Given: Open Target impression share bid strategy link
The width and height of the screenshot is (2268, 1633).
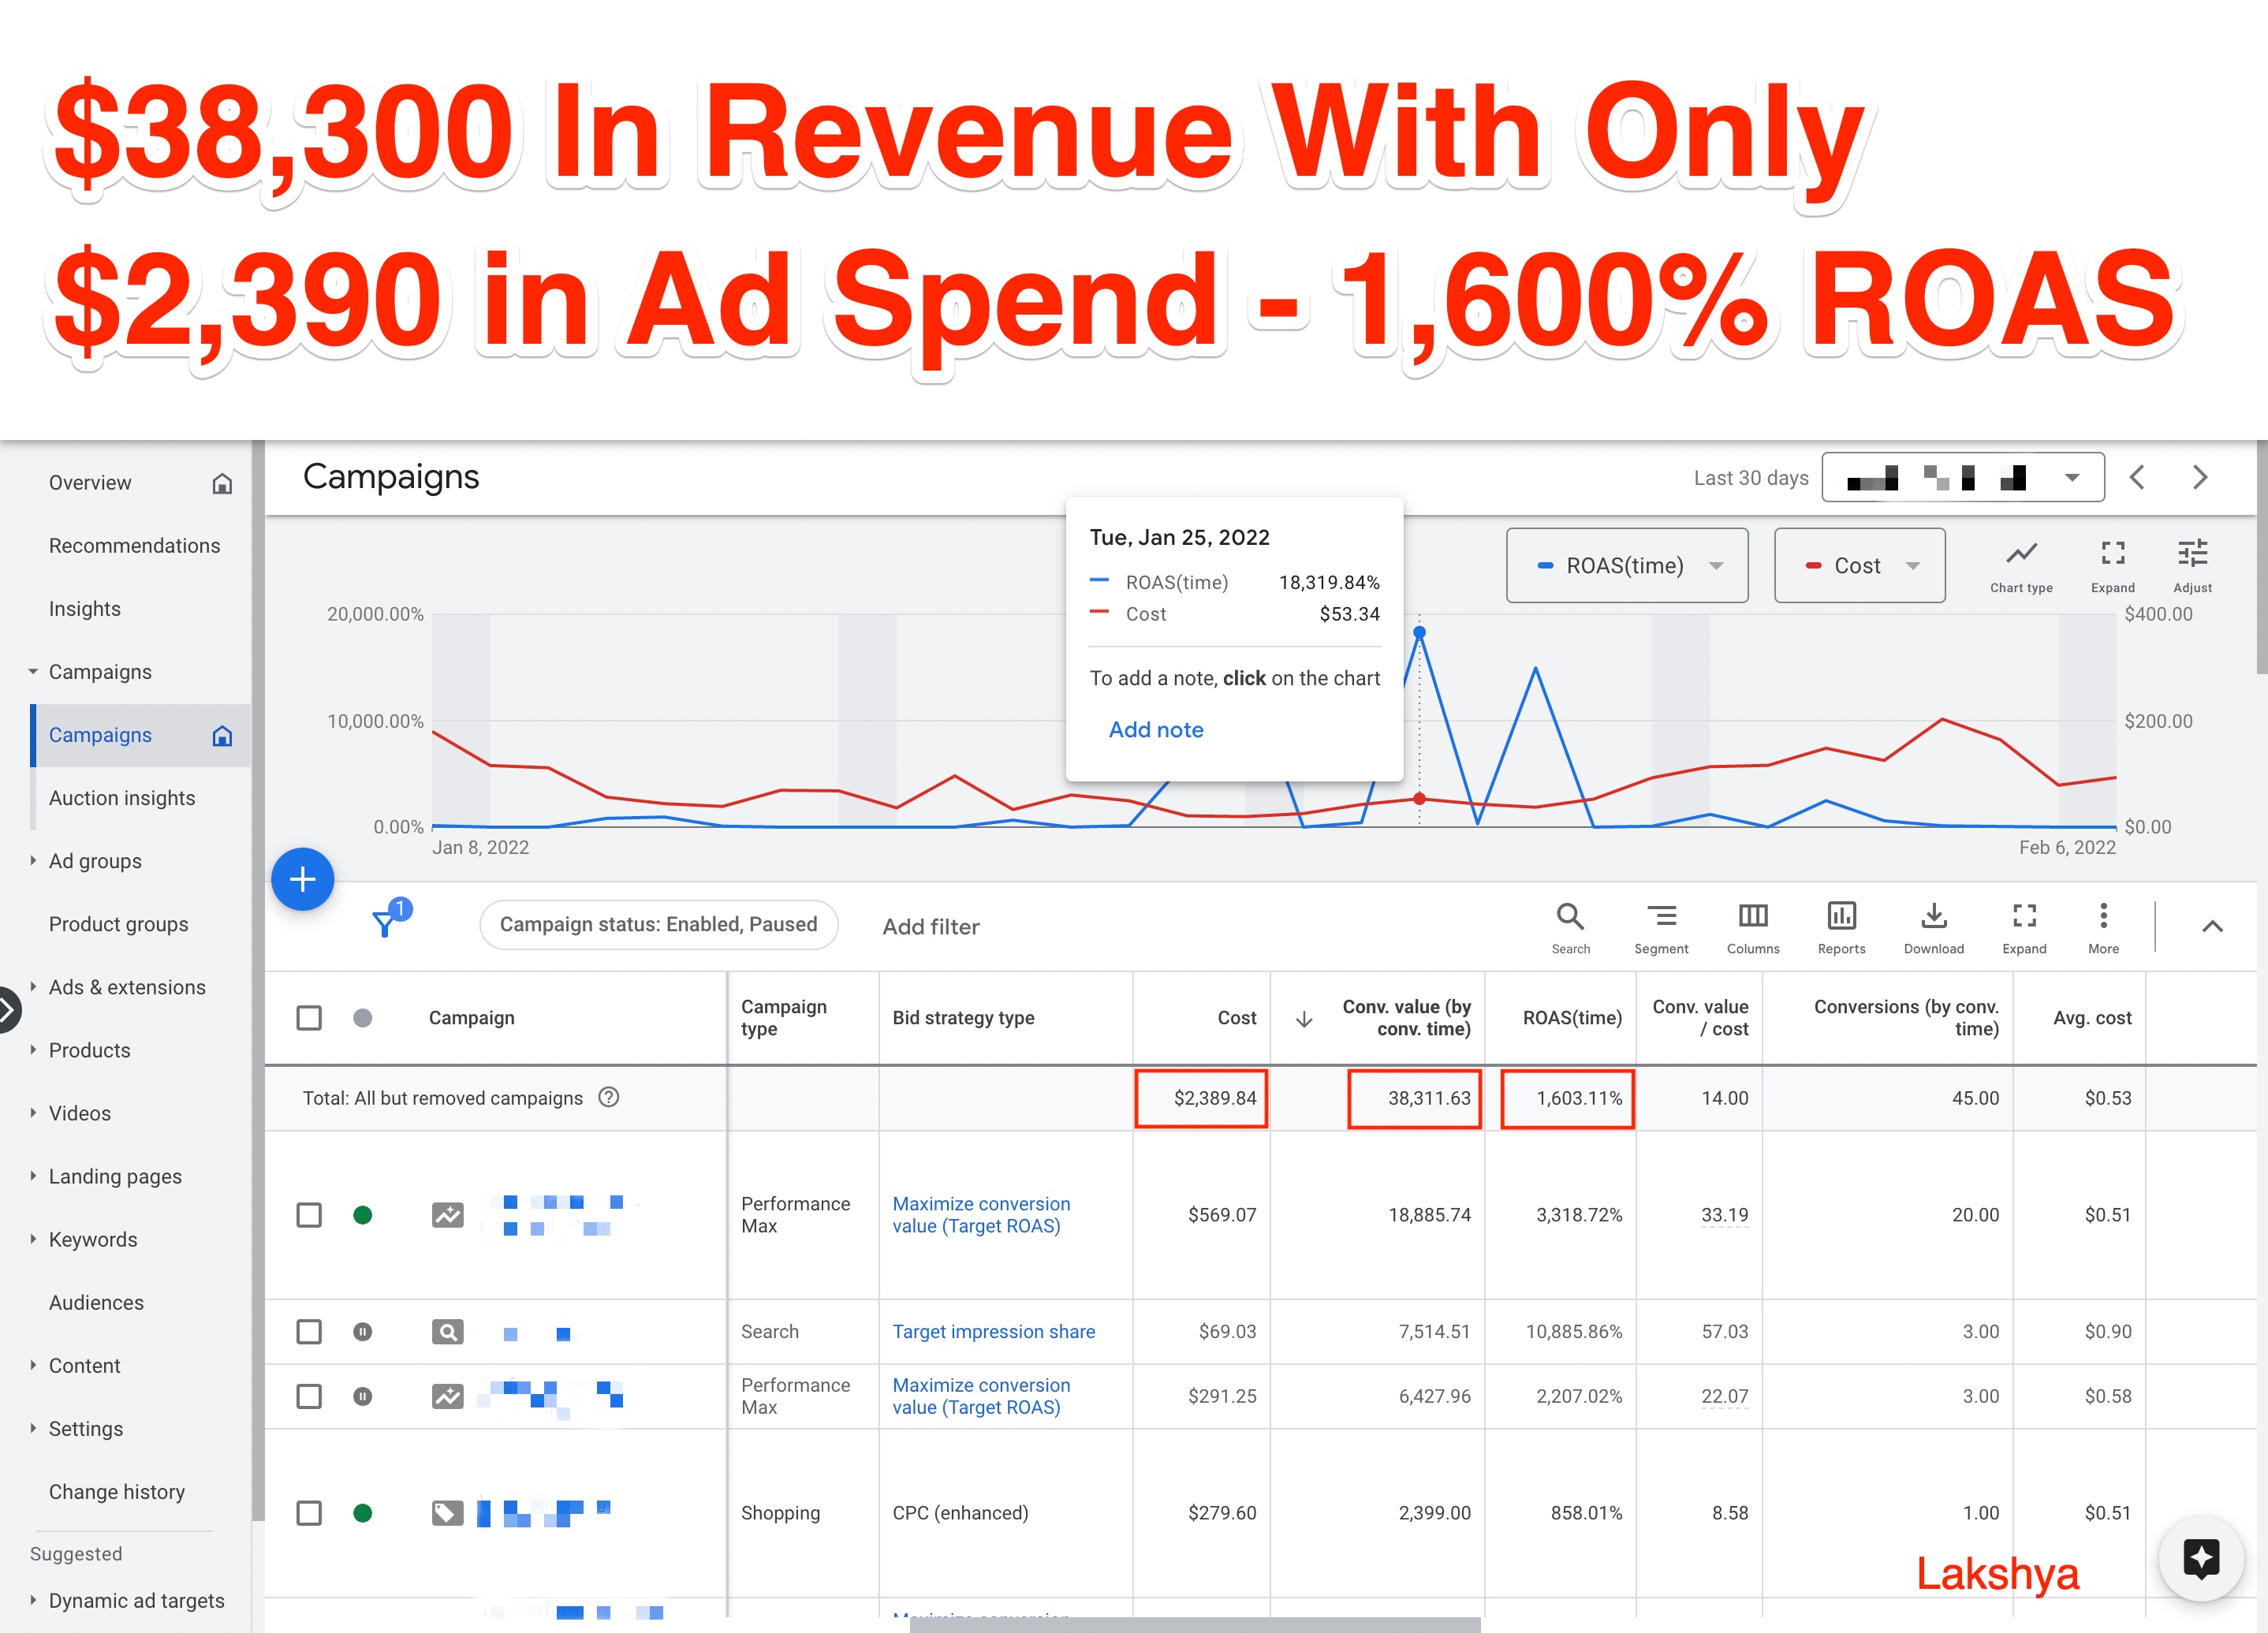Looking at the screenshot, I should pos(994,1332).
